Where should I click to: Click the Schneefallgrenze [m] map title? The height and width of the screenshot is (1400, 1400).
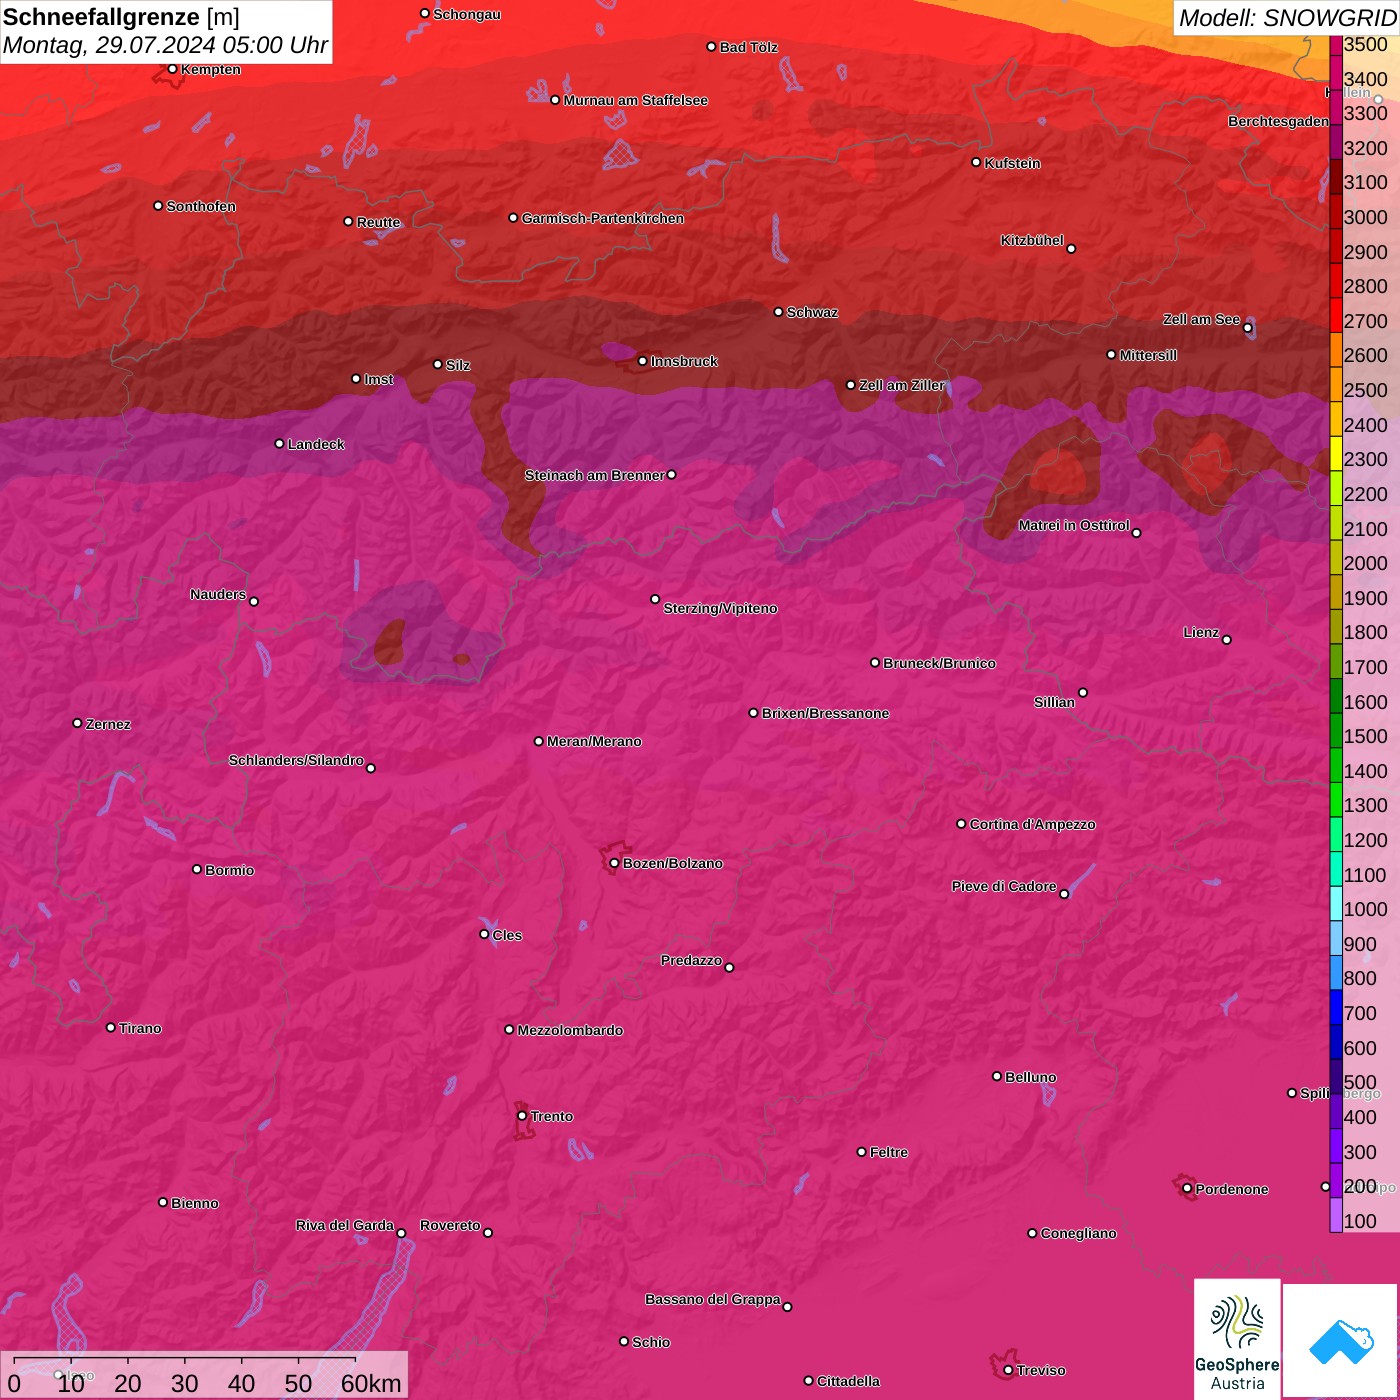click(121, 17)
